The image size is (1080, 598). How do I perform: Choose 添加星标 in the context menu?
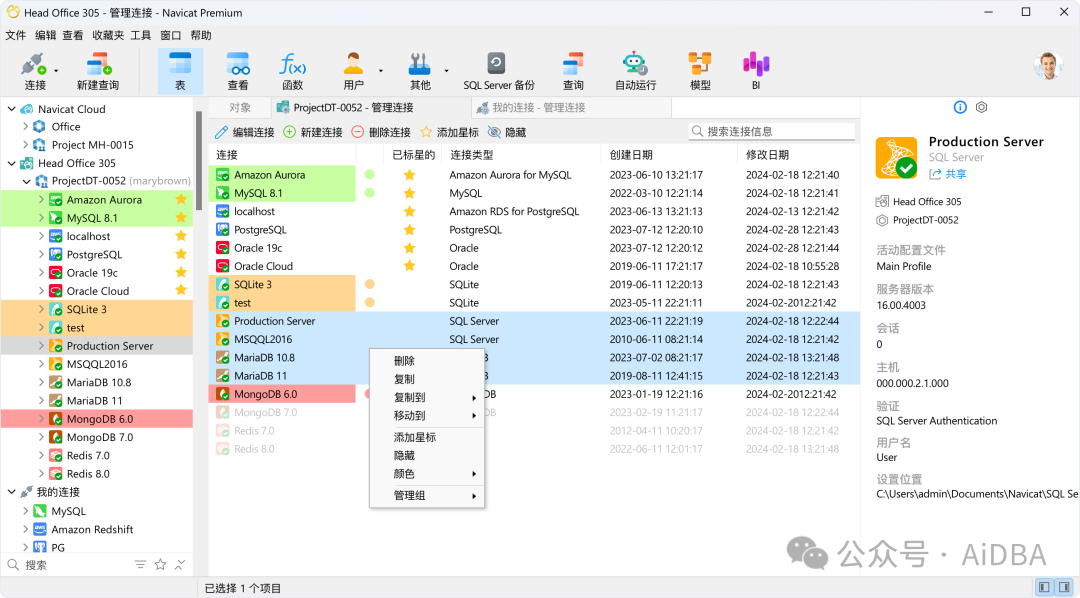point(427,437)
